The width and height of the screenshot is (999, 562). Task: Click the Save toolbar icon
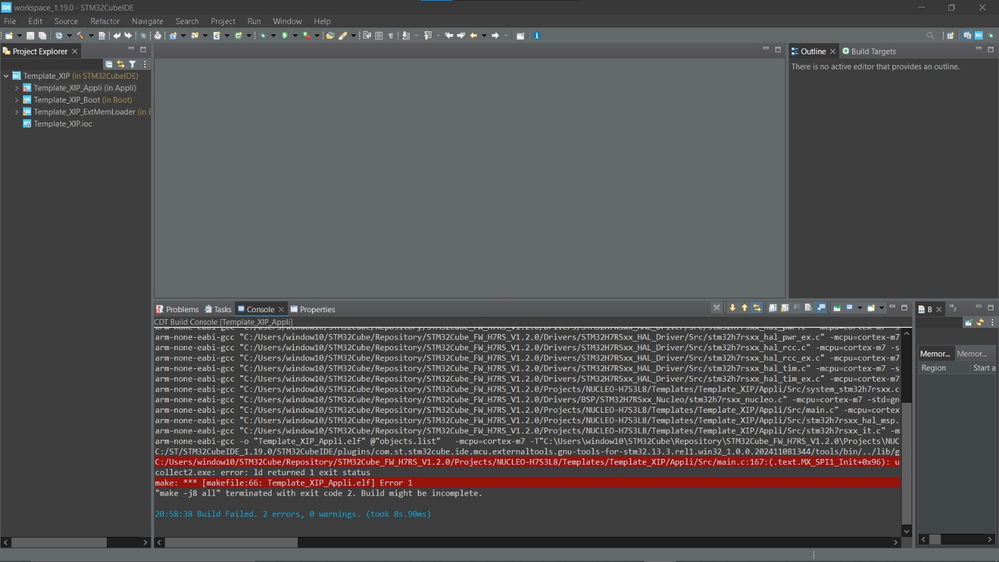(31, 36)
